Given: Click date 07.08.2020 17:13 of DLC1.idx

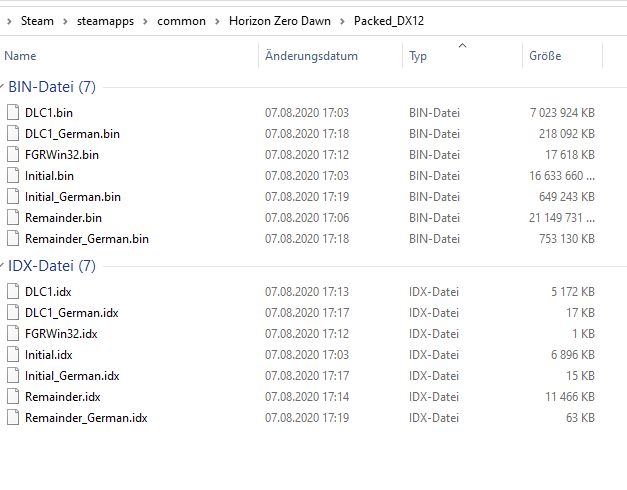Looking at the screenshot, I should 307,292.
